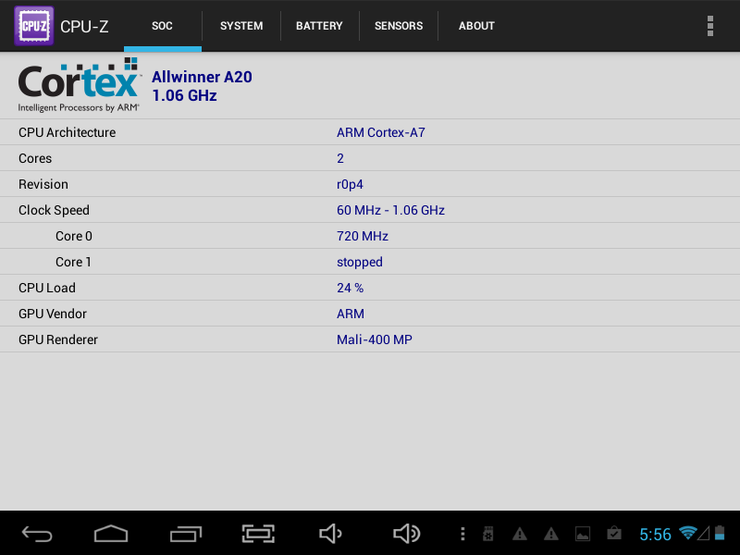Open the SENSORS tab
740x555 pixels.
pos(398,26)
